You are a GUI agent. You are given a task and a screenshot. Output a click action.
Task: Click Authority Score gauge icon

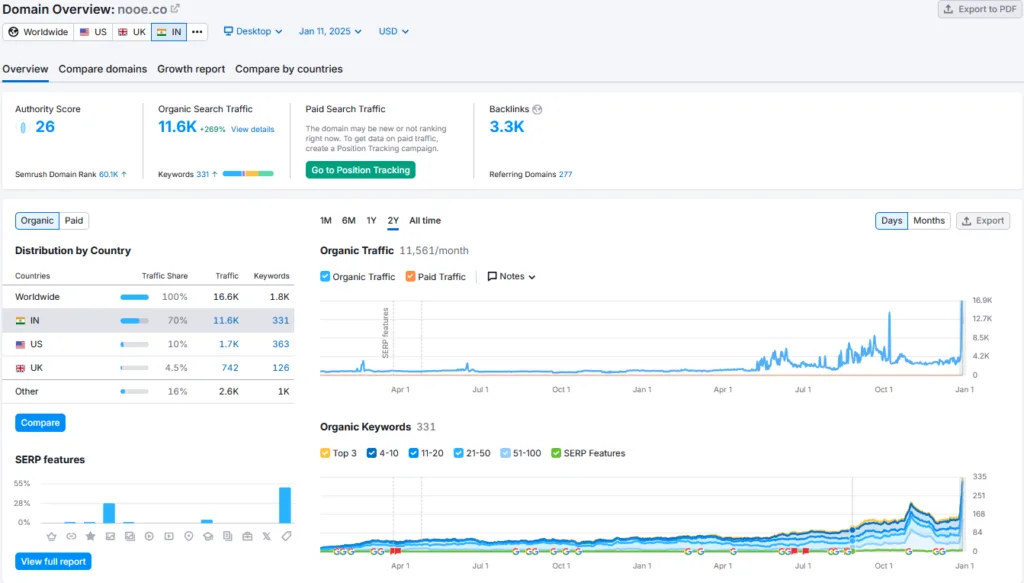click(x=23, y=127)
